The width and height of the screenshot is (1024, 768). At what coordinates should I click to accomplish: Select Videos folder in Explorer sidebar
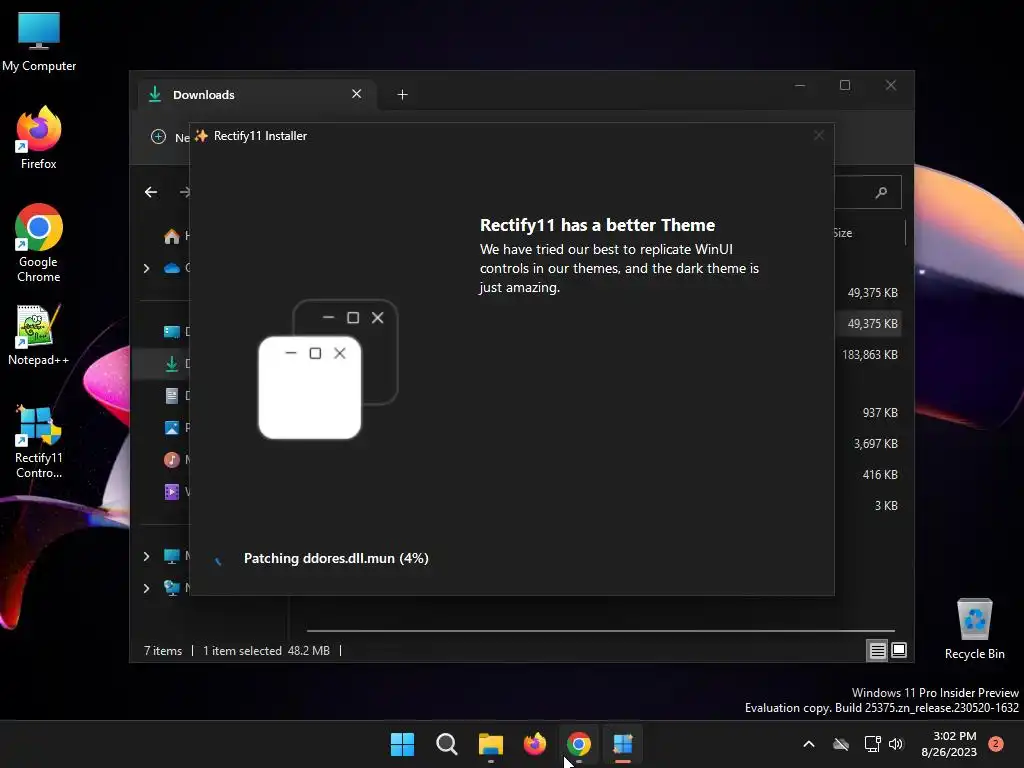[x=172, y=492]
